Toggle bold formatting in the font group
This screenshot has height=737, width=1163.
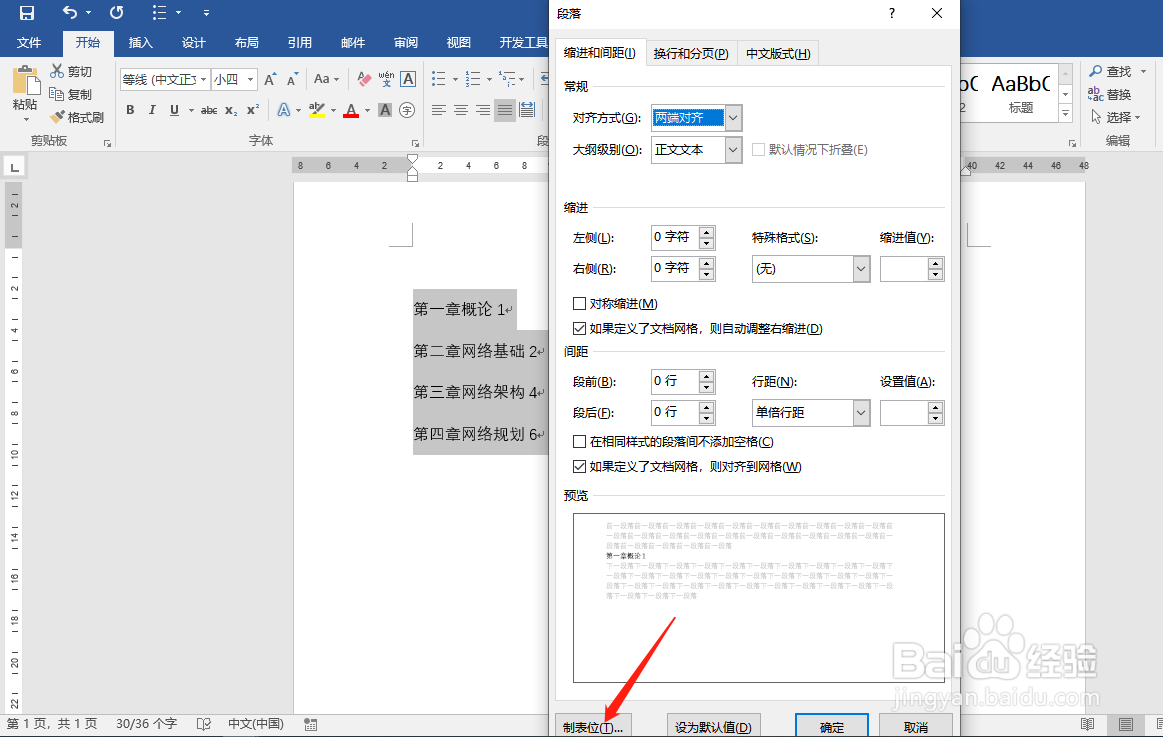pyautogui.click(x=130, y=110)
